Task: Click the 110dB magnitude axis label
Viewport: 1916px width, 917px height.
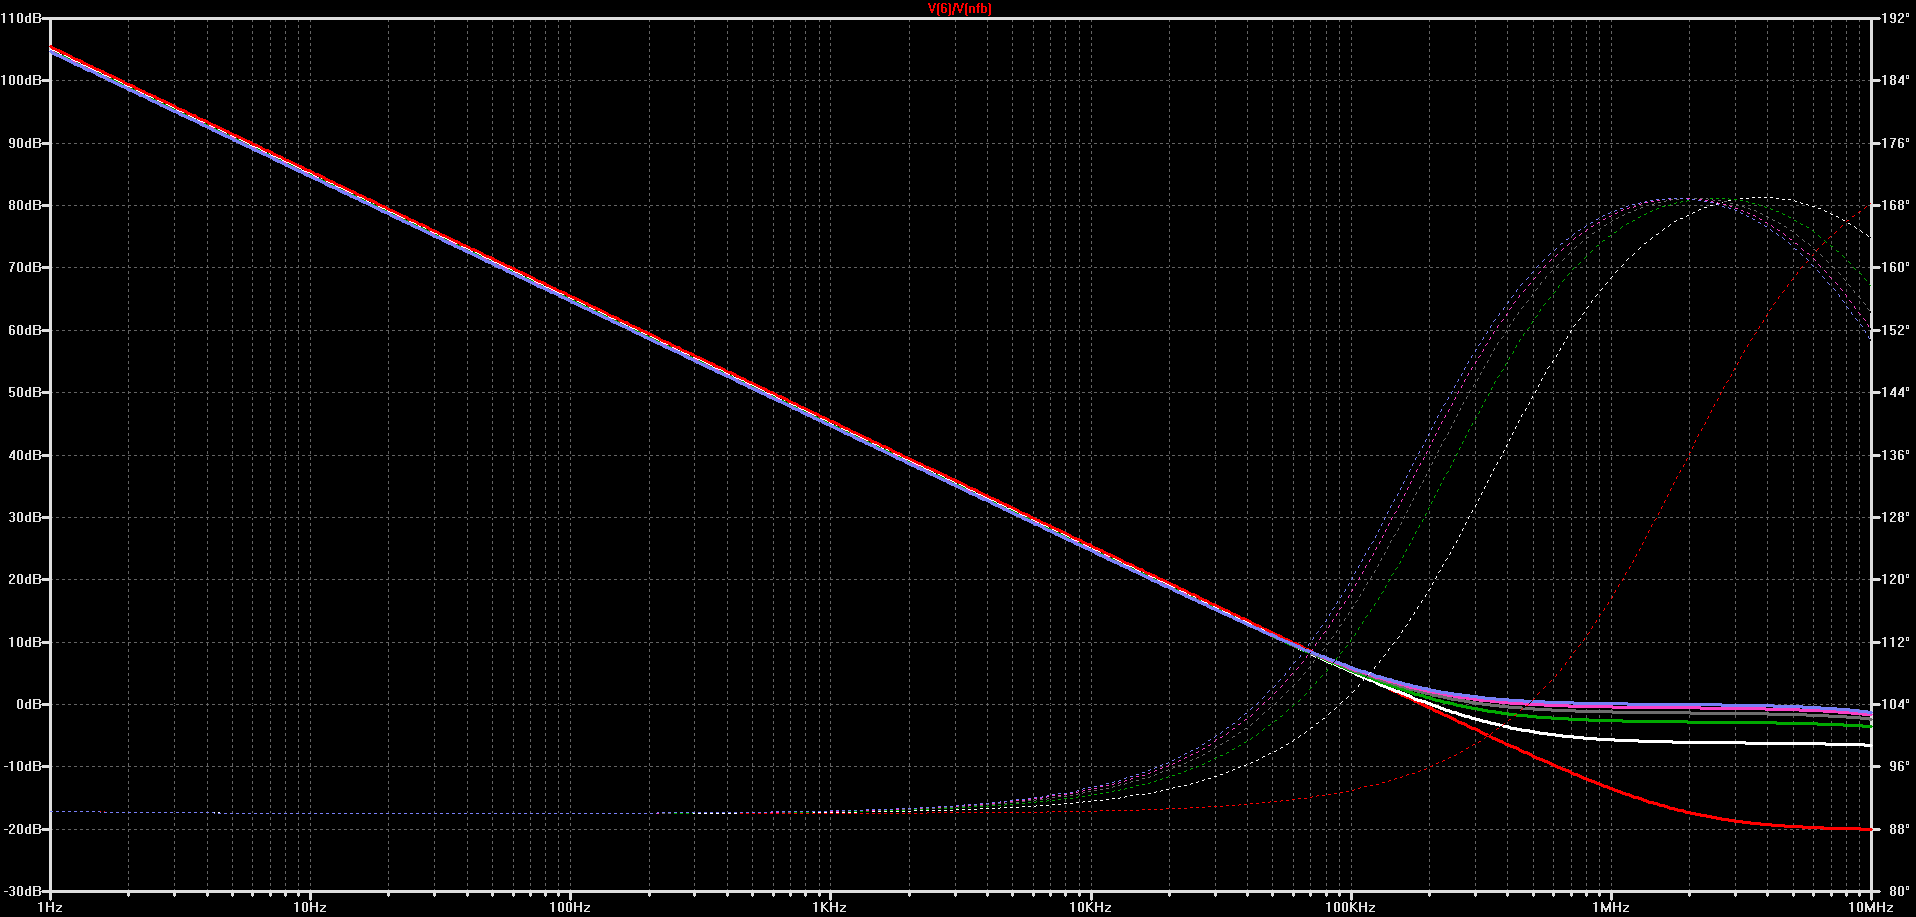Action: [21, 18]
